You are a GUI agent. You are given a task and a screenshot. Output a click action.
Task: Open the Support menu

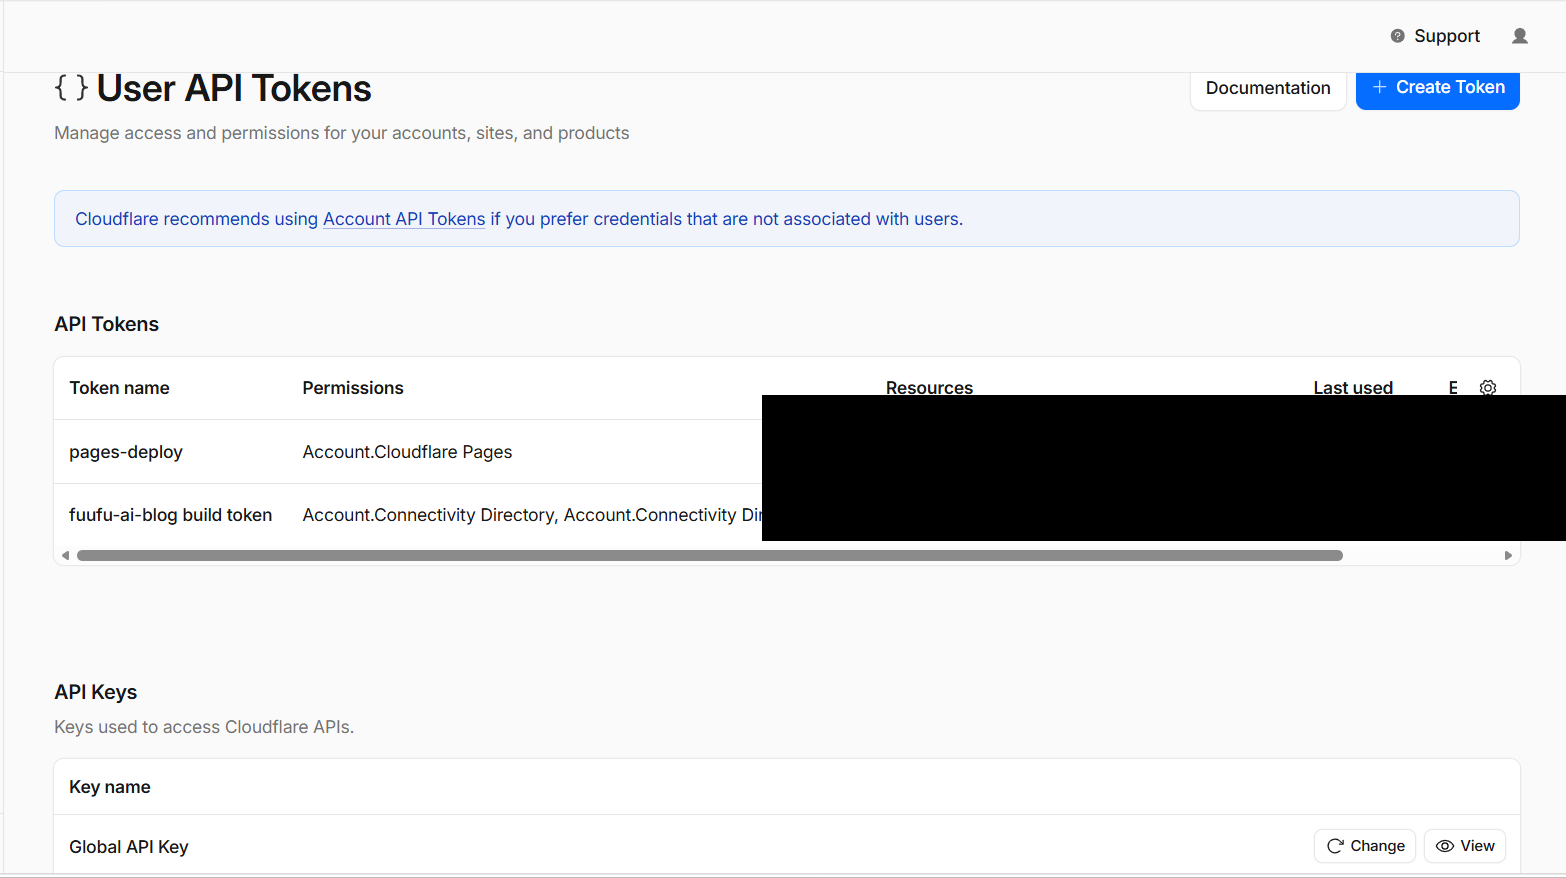tap(1435, 36)
